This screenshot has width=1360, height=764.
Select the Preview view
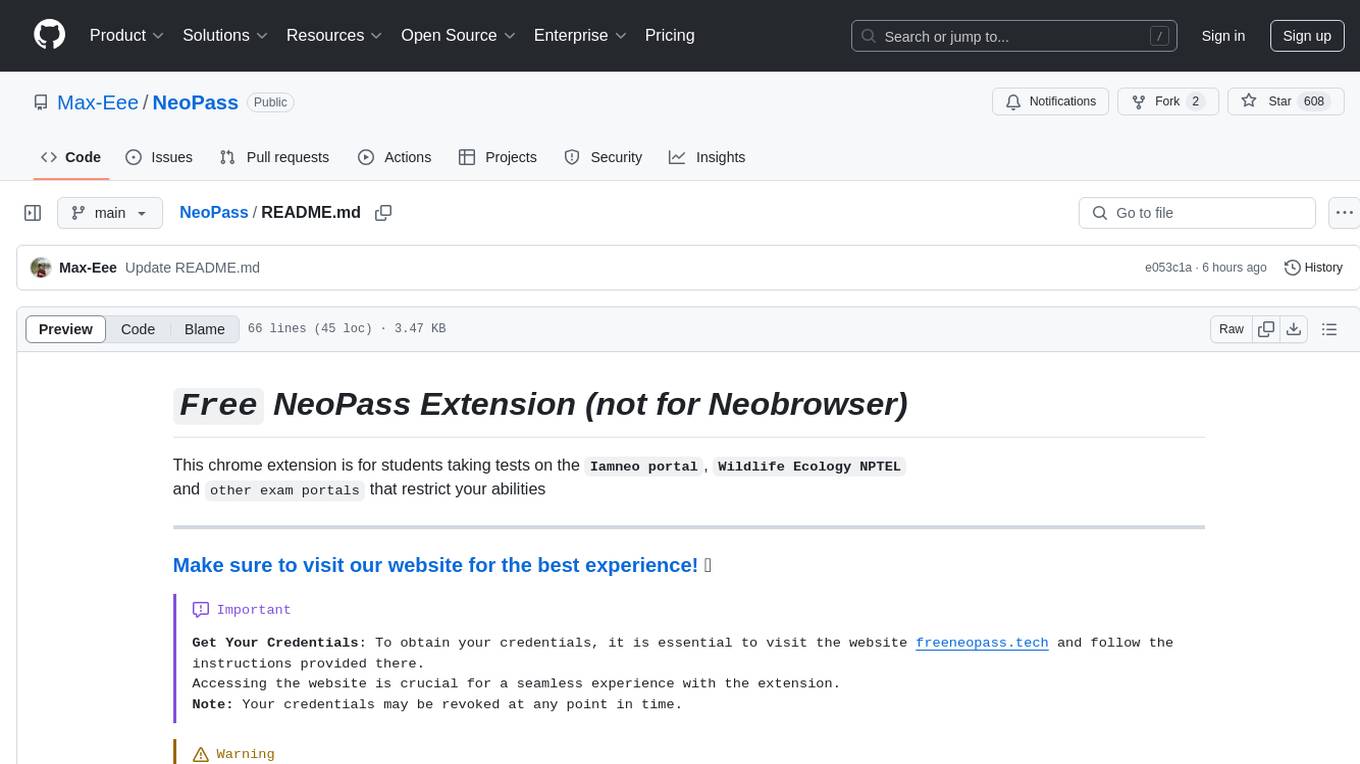point(66,329)
